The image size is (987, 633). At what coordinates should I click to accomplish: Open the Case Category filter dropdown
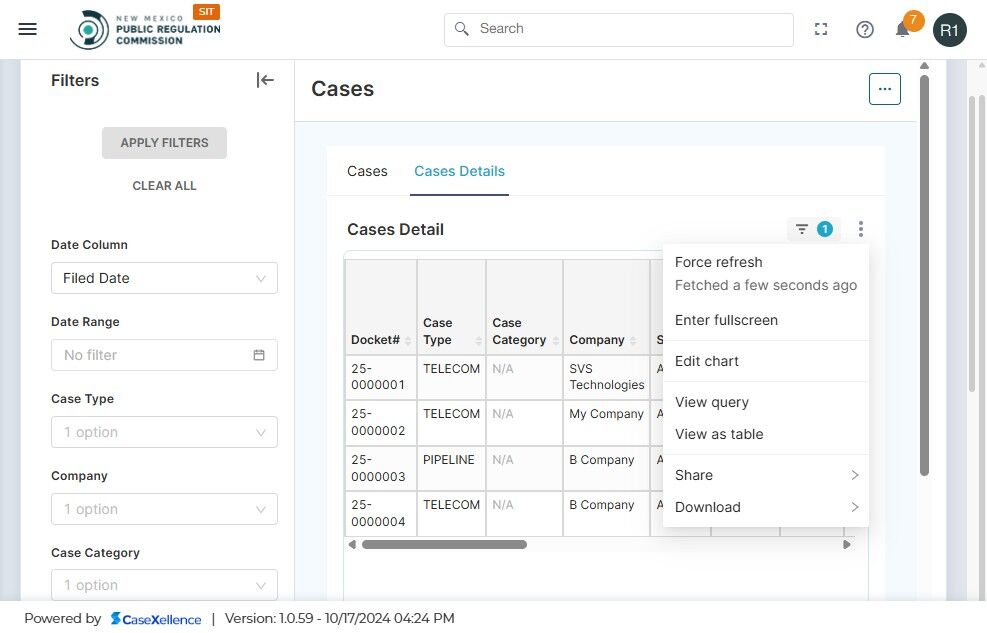tap(164, 585)
